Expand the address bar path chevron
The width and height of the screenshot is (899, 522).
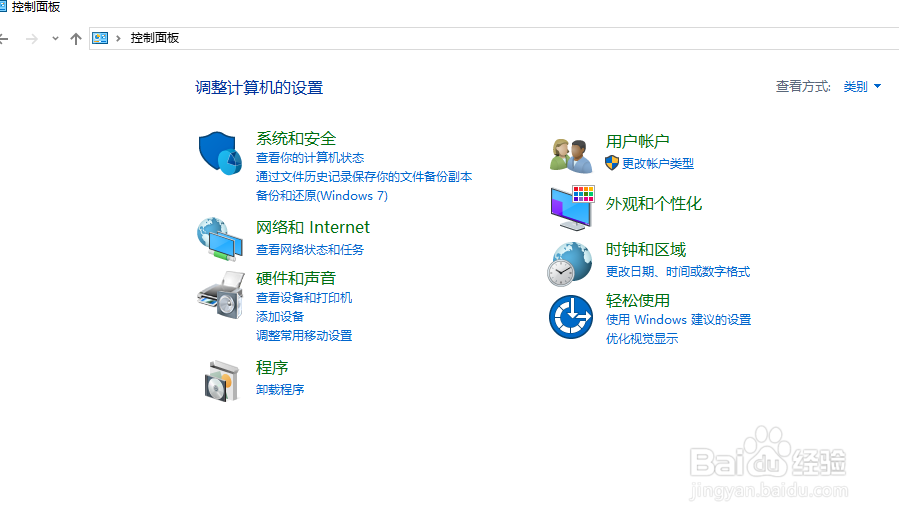118,38
